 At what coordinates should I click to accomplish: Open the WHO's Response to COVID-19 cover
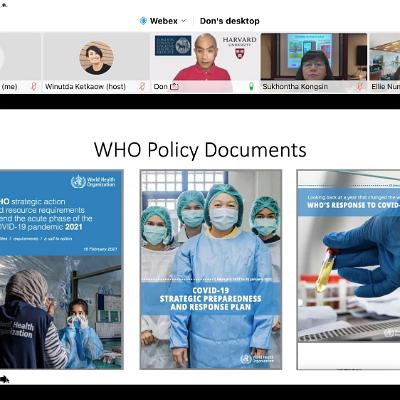point(348,269)
